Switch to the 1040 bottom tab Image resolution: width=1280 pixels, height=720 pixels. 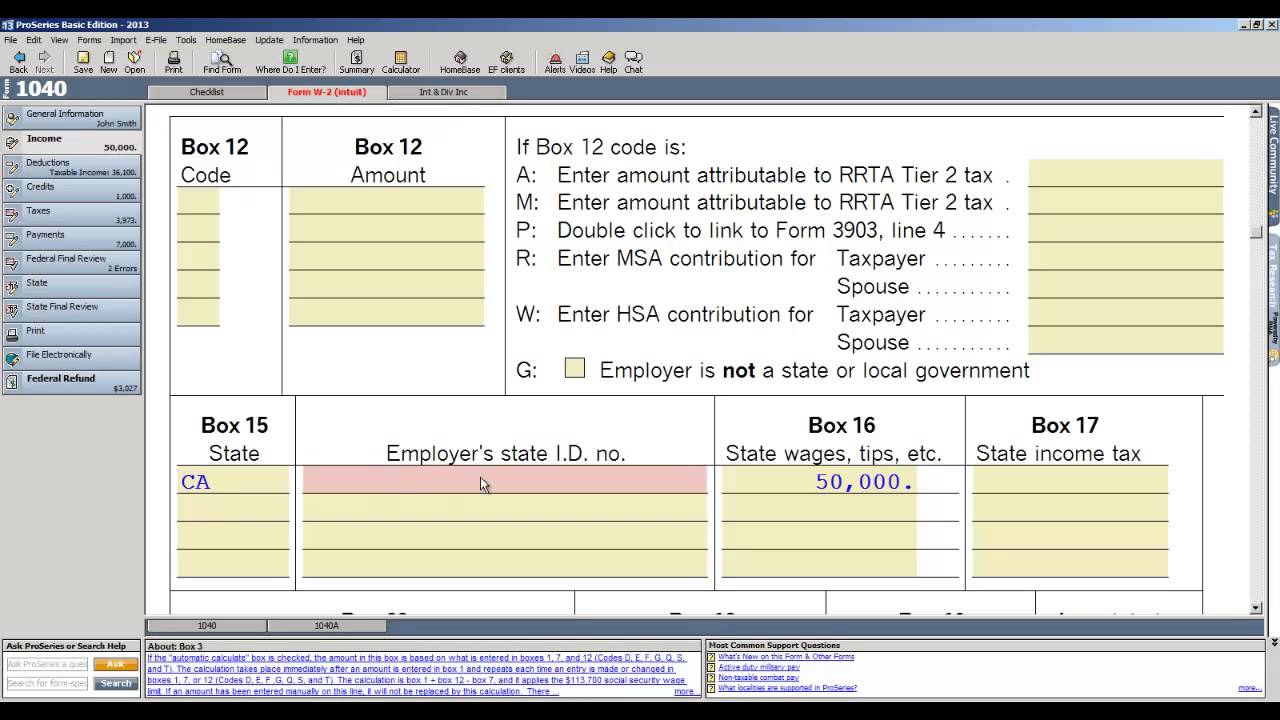207,626
